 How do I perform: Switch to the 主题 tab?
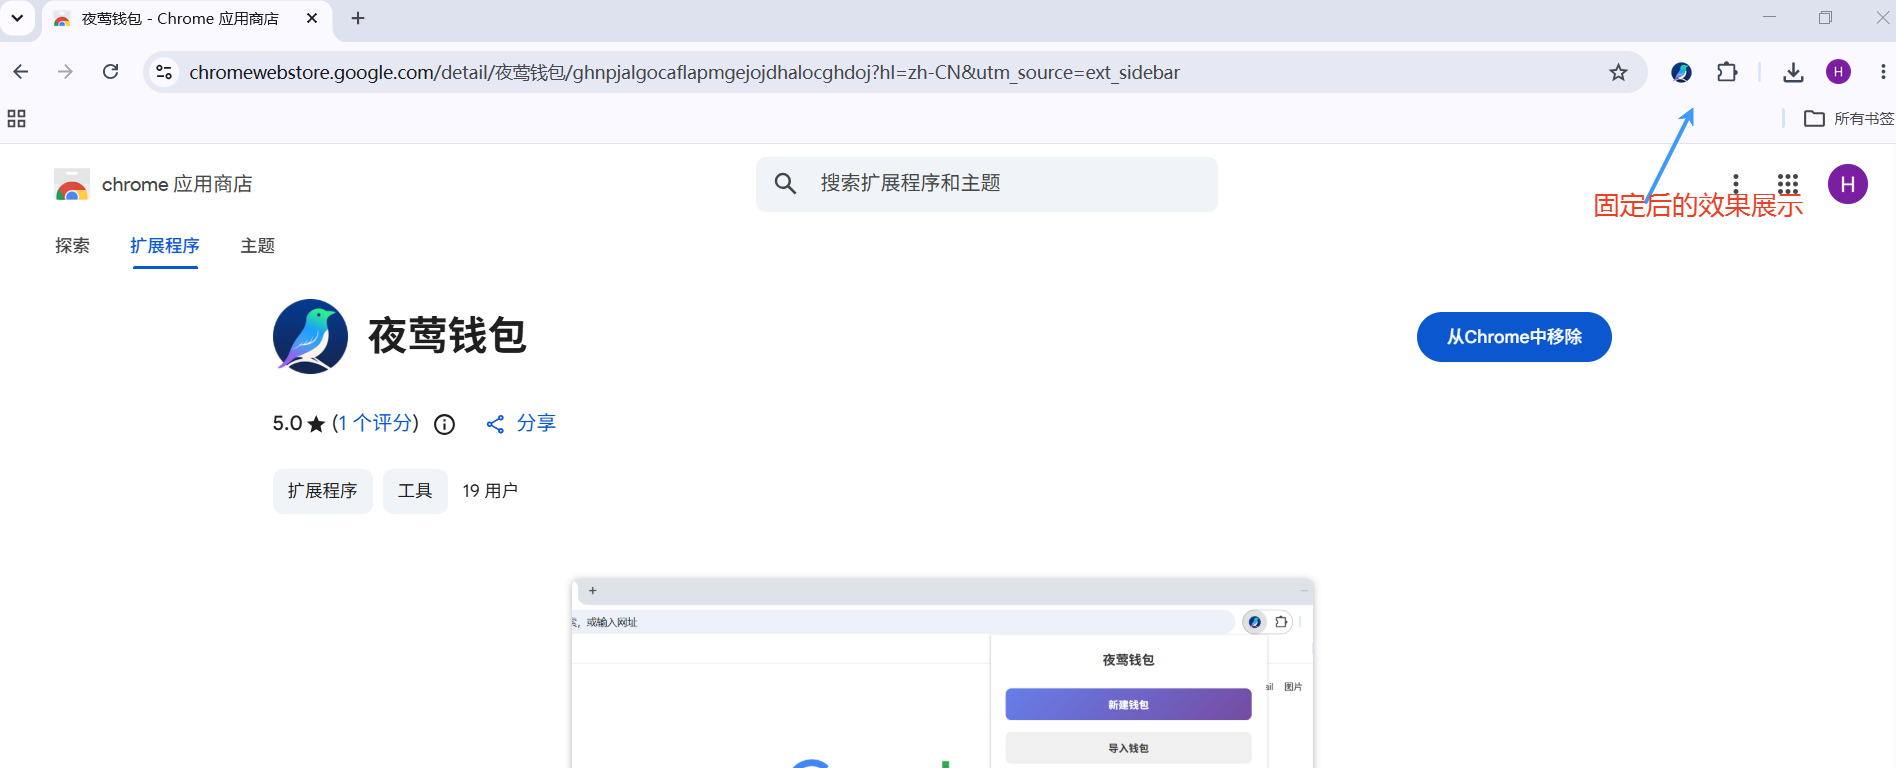coord(257,246)
